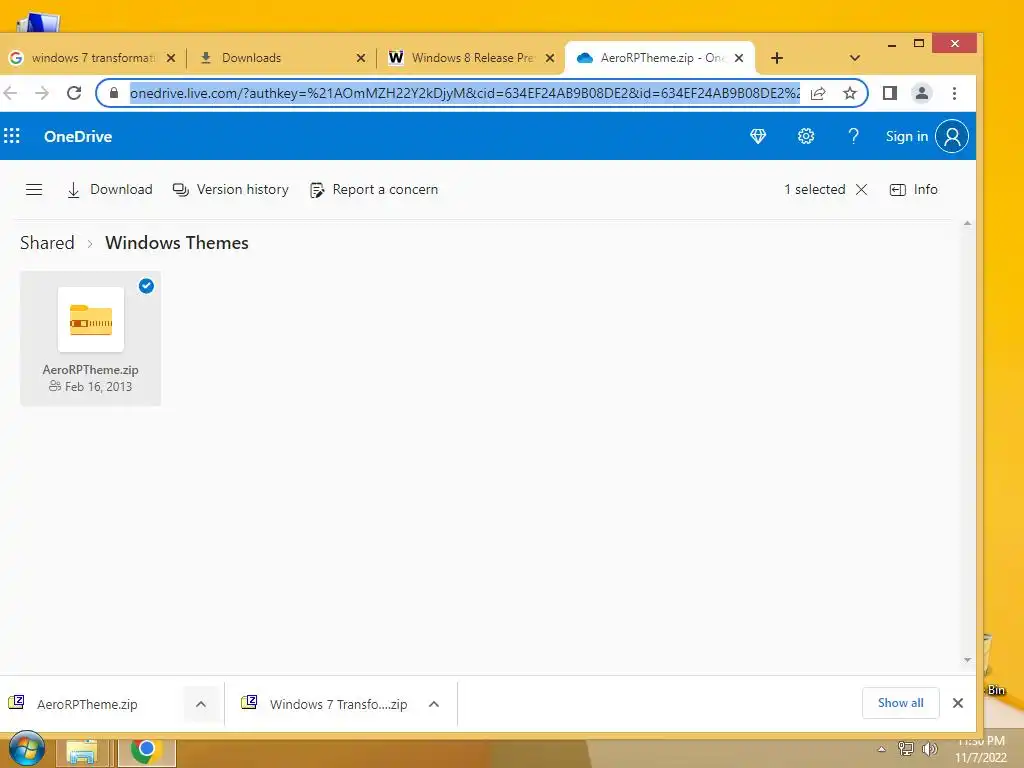Screen dimensions: 1024x768
Task: Toggle the OneDrive hamburger navigation menu
Action: [34, 189]
